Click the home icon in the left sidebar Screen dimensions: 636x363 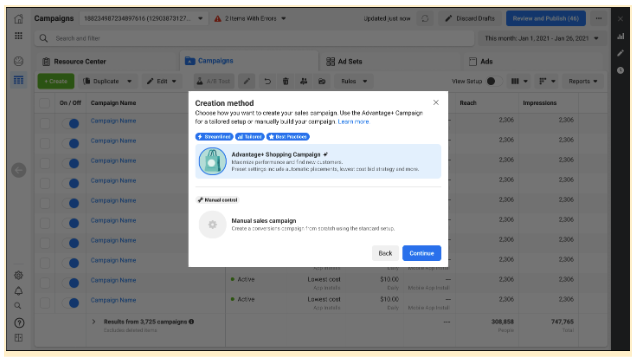coord(19,19)
